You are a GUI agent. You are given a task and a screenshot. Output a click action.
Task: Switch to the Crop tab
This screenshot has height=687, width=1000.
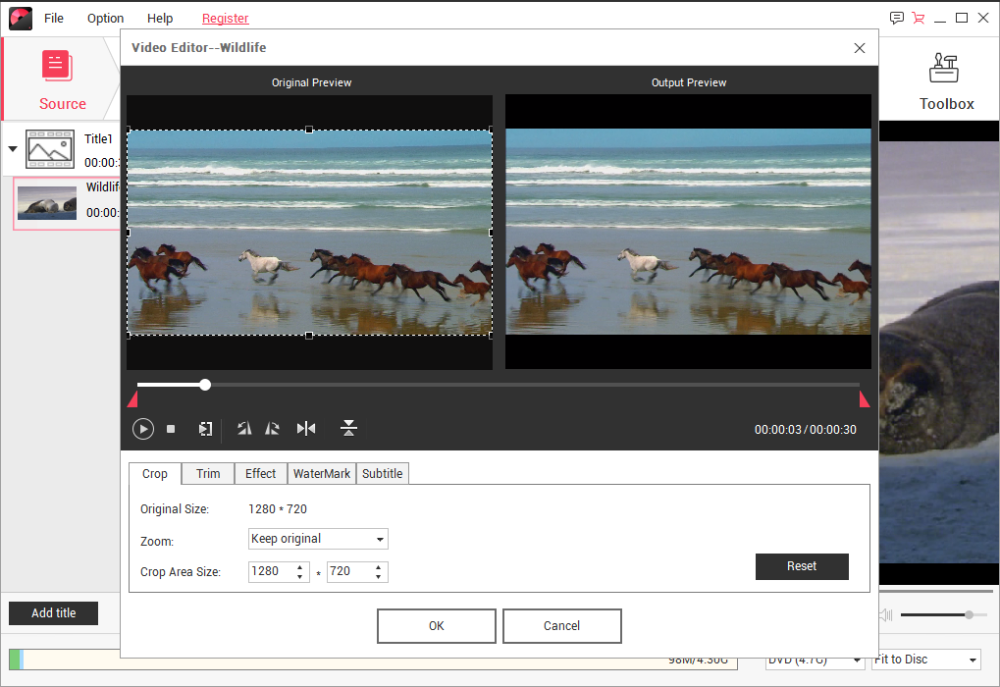[155, 474]
